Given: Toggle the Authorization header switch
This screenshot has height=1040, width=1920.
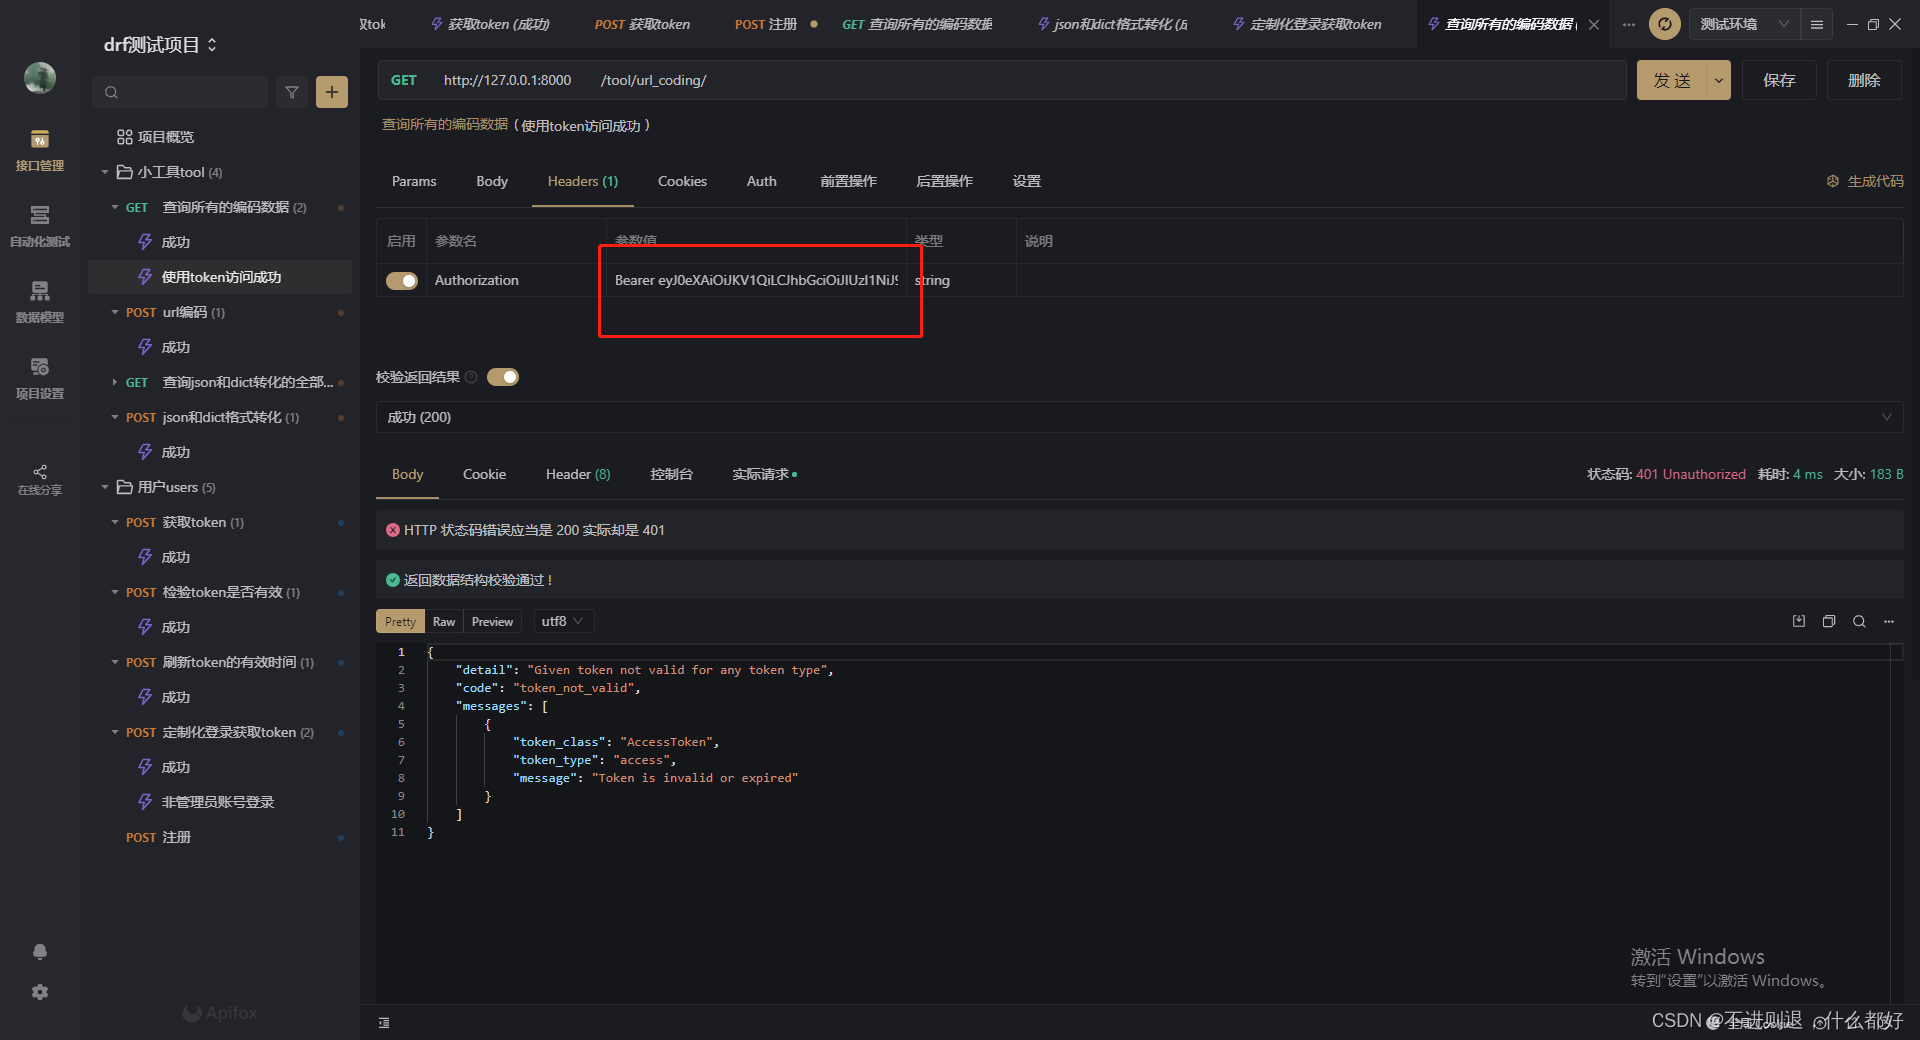Looking at the screenshot, I should (x=402, y=281).
